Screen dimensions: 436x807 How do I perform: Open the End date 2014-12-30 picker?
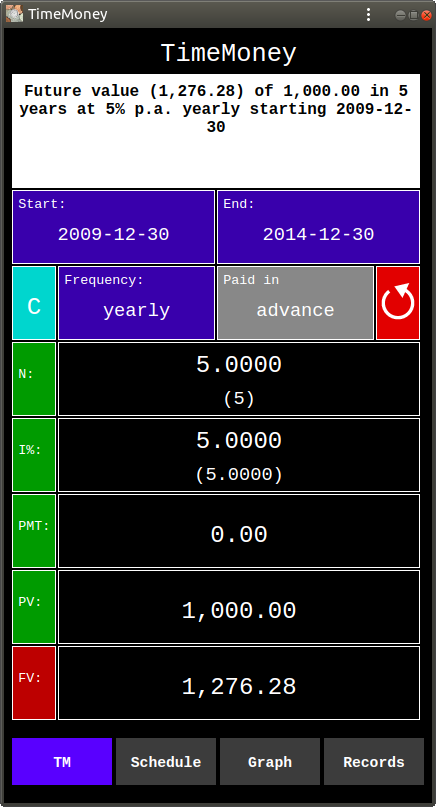click(x=319, y=227)
